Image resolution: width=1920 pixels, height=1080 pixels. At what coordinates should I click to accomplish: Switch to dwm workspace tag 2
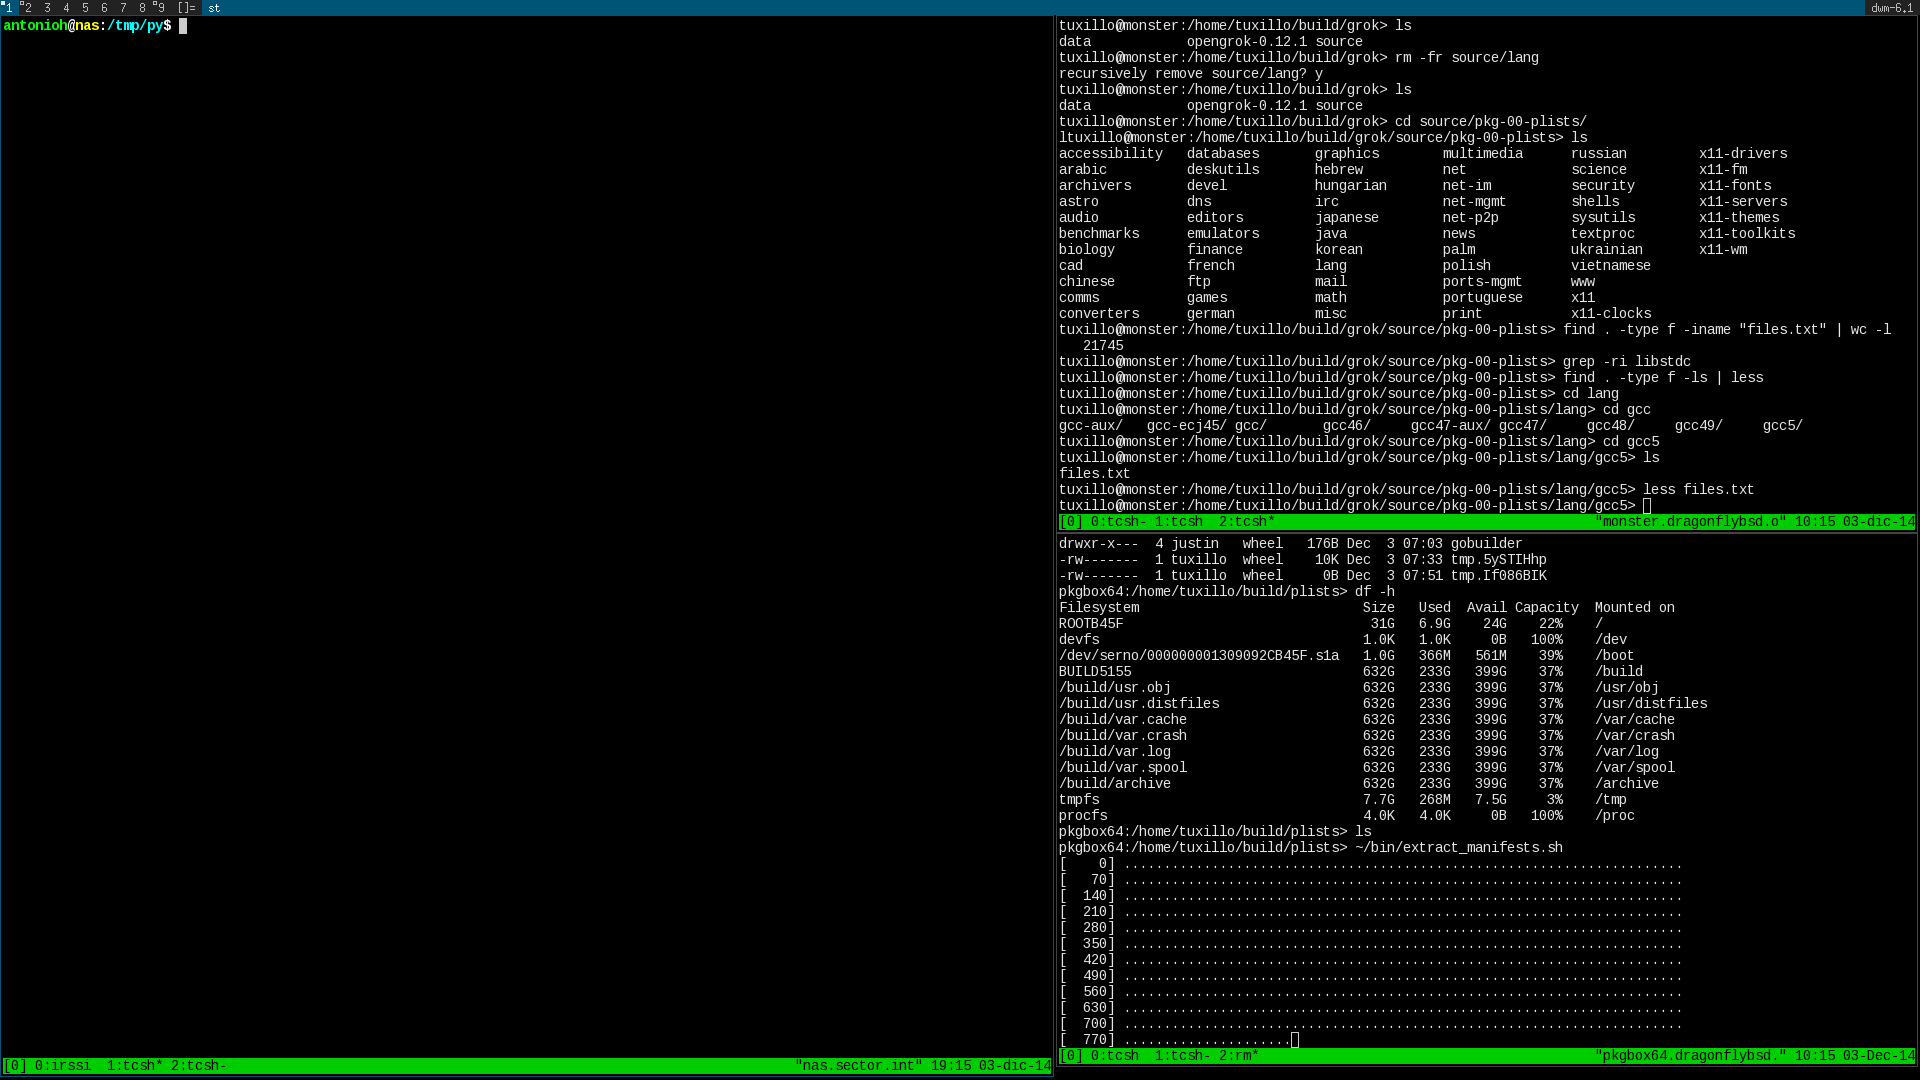click(27, 8)
